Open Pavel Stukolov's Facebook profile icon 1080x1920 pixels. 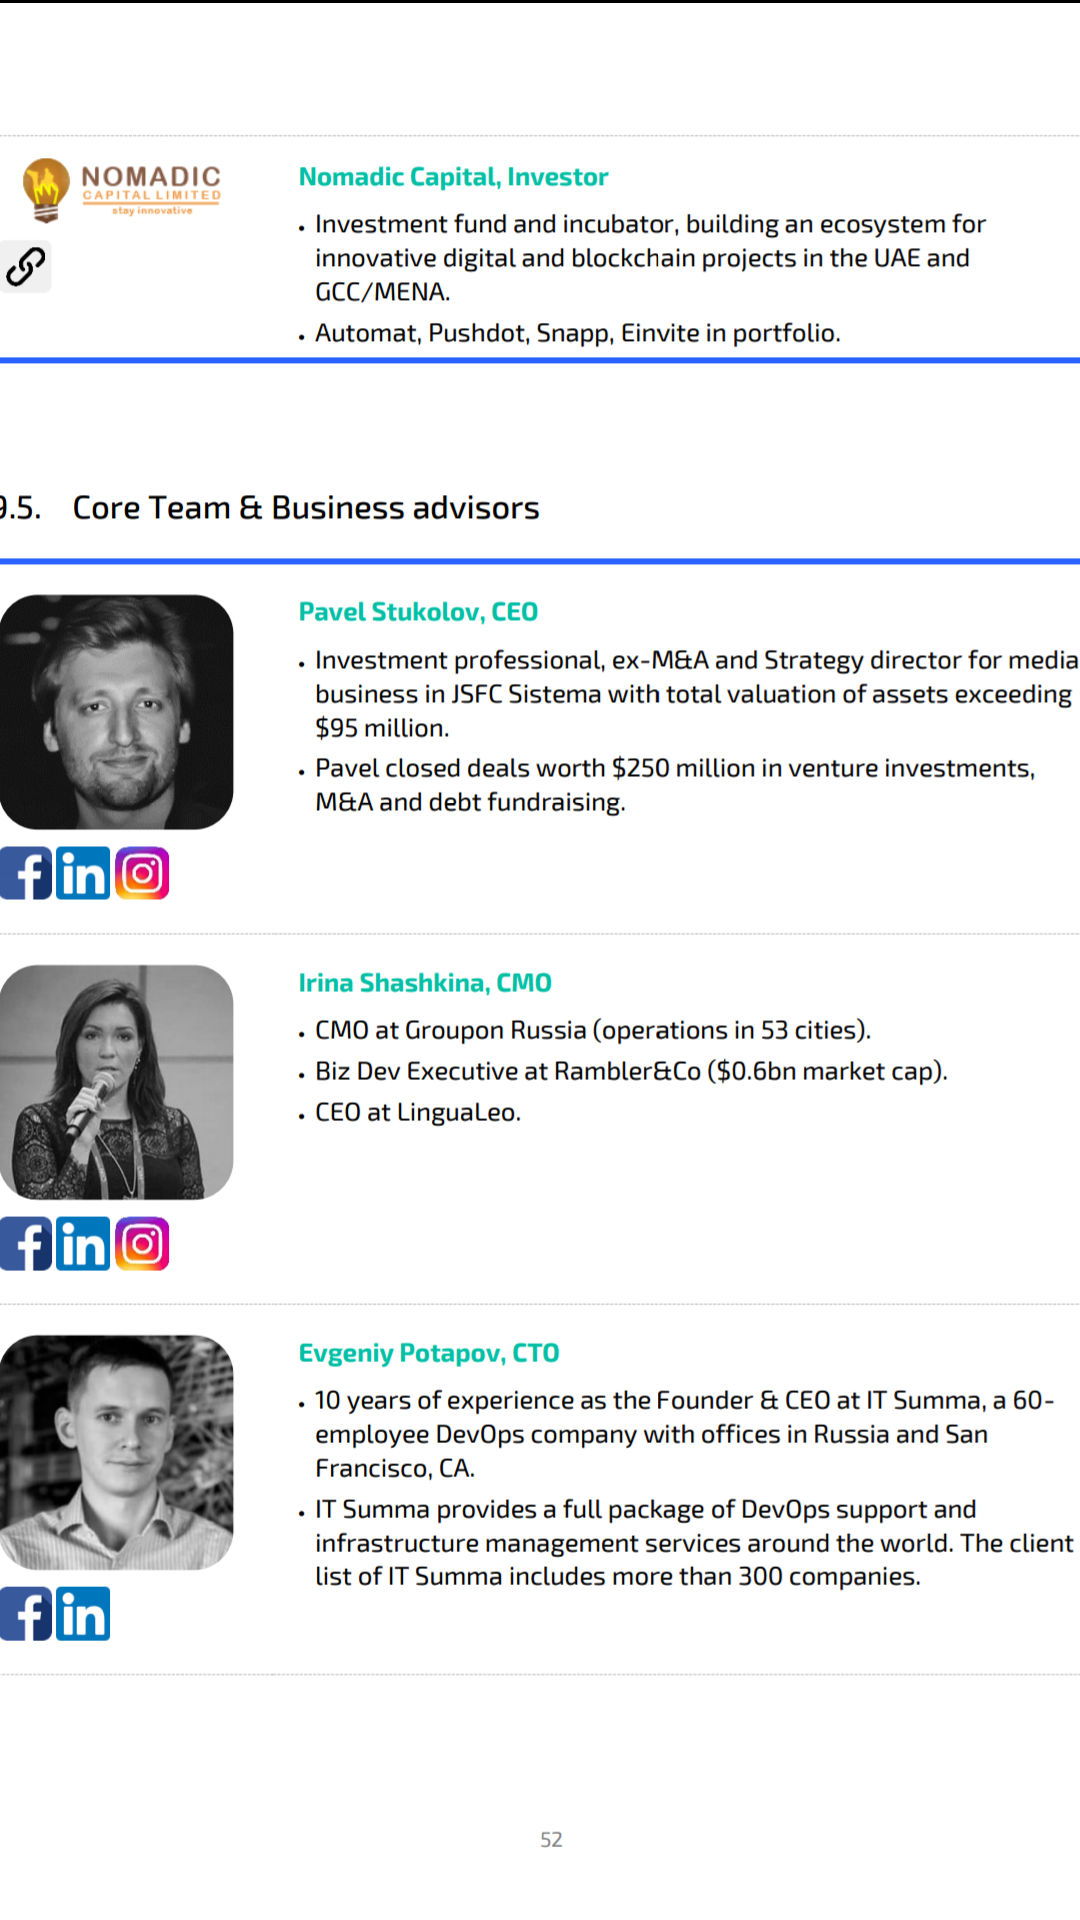tap(26, 873)
